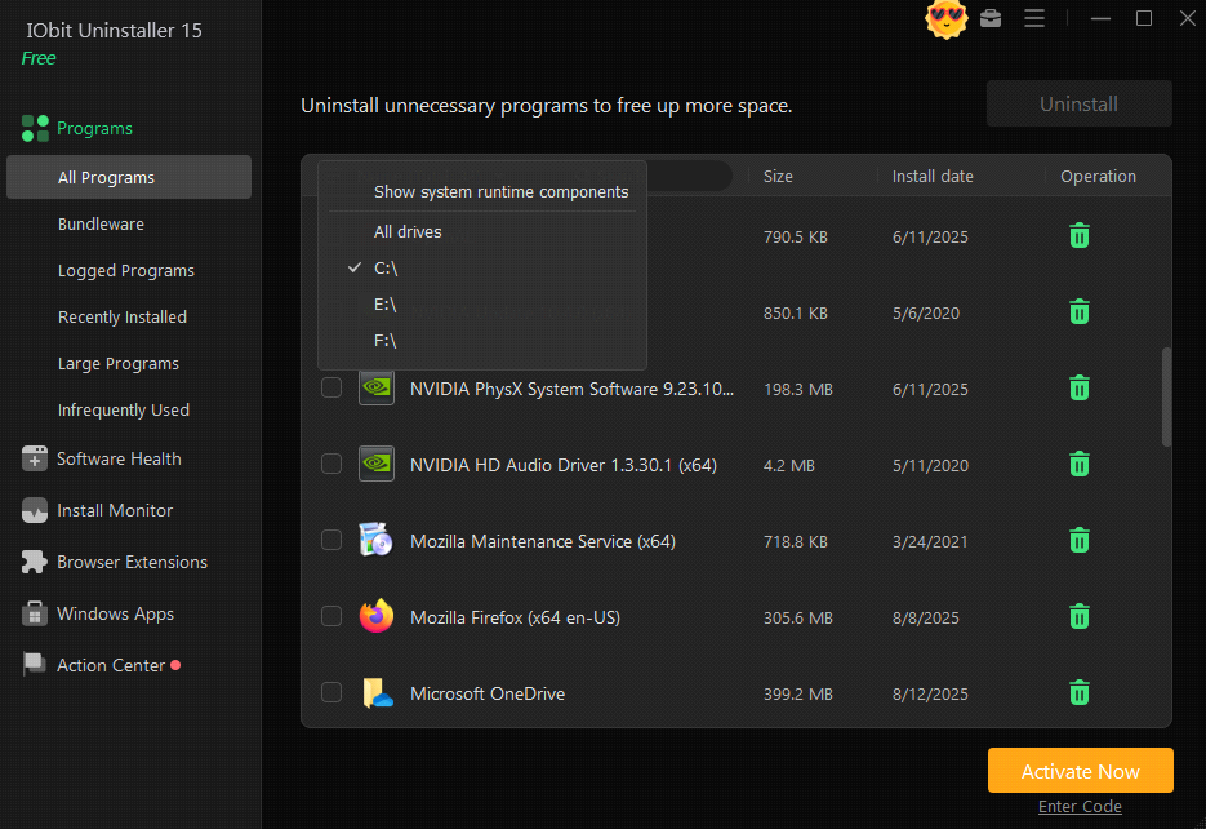Click the program list vertical scrollbar
Image resolution: width=1206 pixels, height=829 pixels.
click(1166, 397)
